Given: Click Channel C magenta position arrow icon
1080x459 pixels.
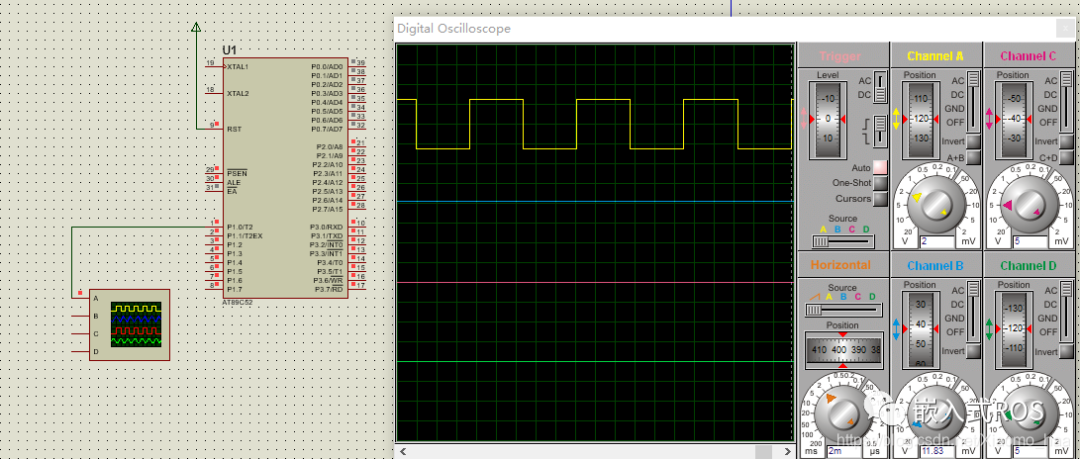Looking at the screenshot, I should [x=990, y=119].
